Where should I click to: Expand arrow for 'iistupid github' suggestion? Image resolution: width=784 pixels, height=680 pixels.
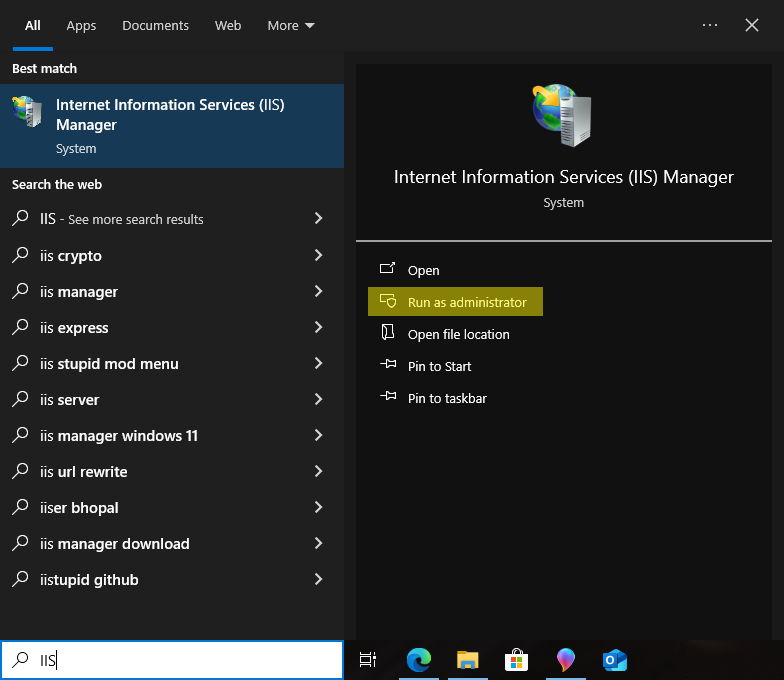coord(318,579)
